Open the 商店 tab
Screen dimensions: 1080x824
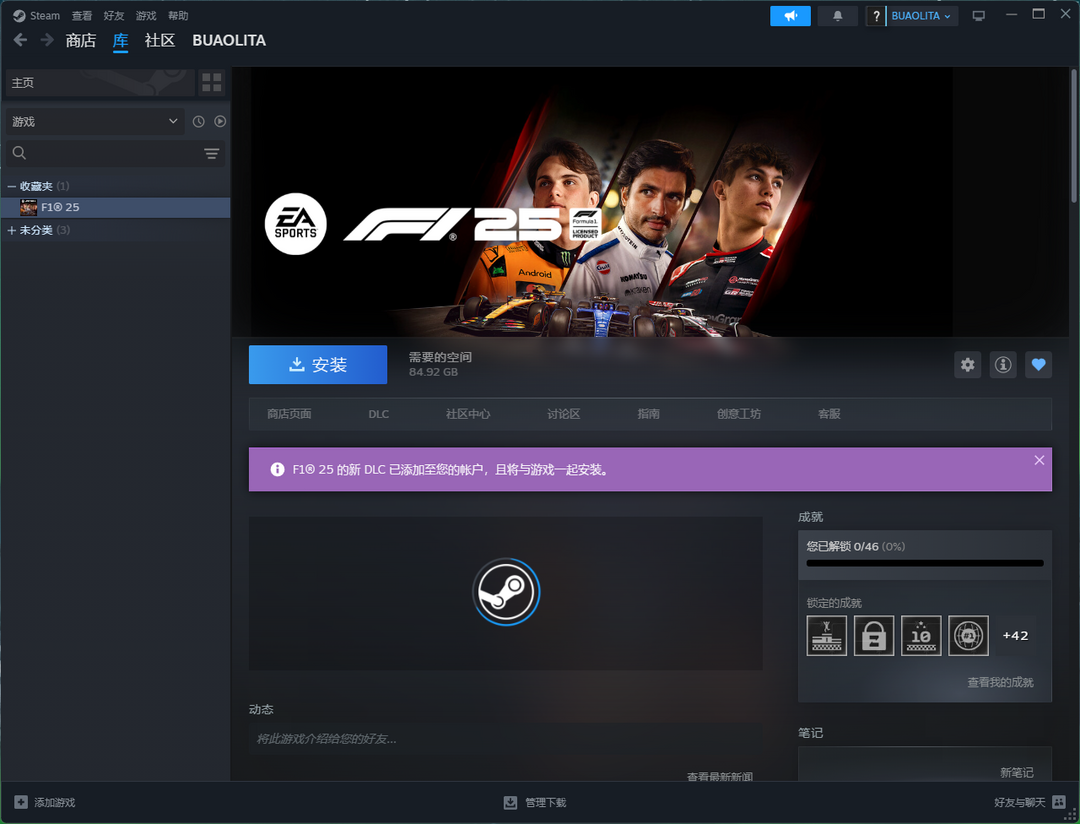(80, 41)
